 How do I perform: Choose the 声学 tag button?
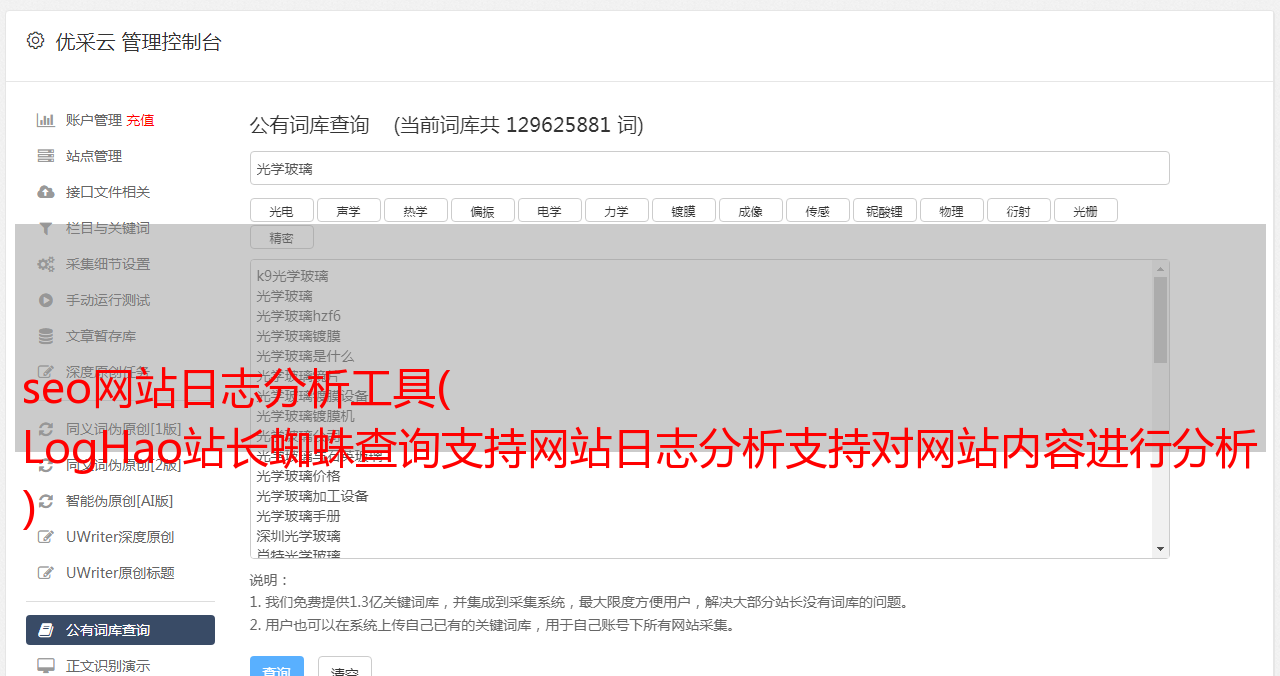click(x=349, y=210)
